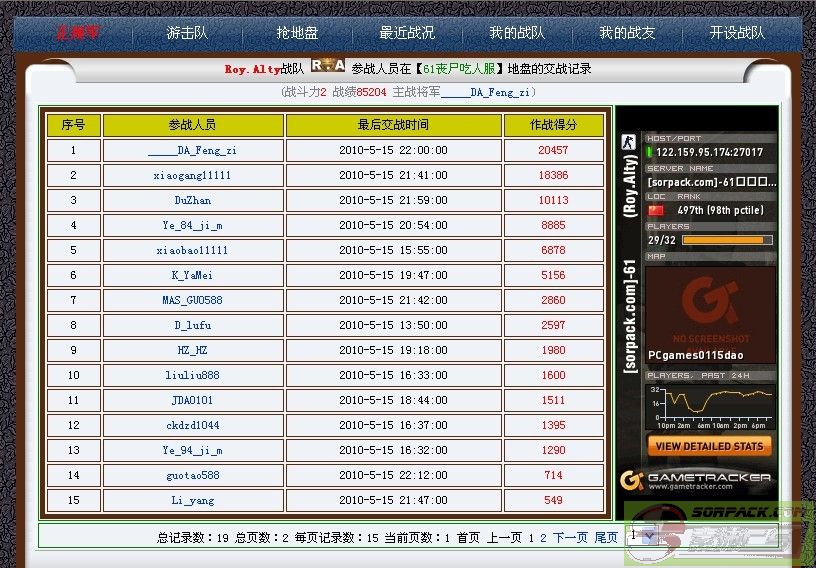This screenshot has height=568, width=816.
Task: Click the green server status indicator
Action: (x=650, y=153)
